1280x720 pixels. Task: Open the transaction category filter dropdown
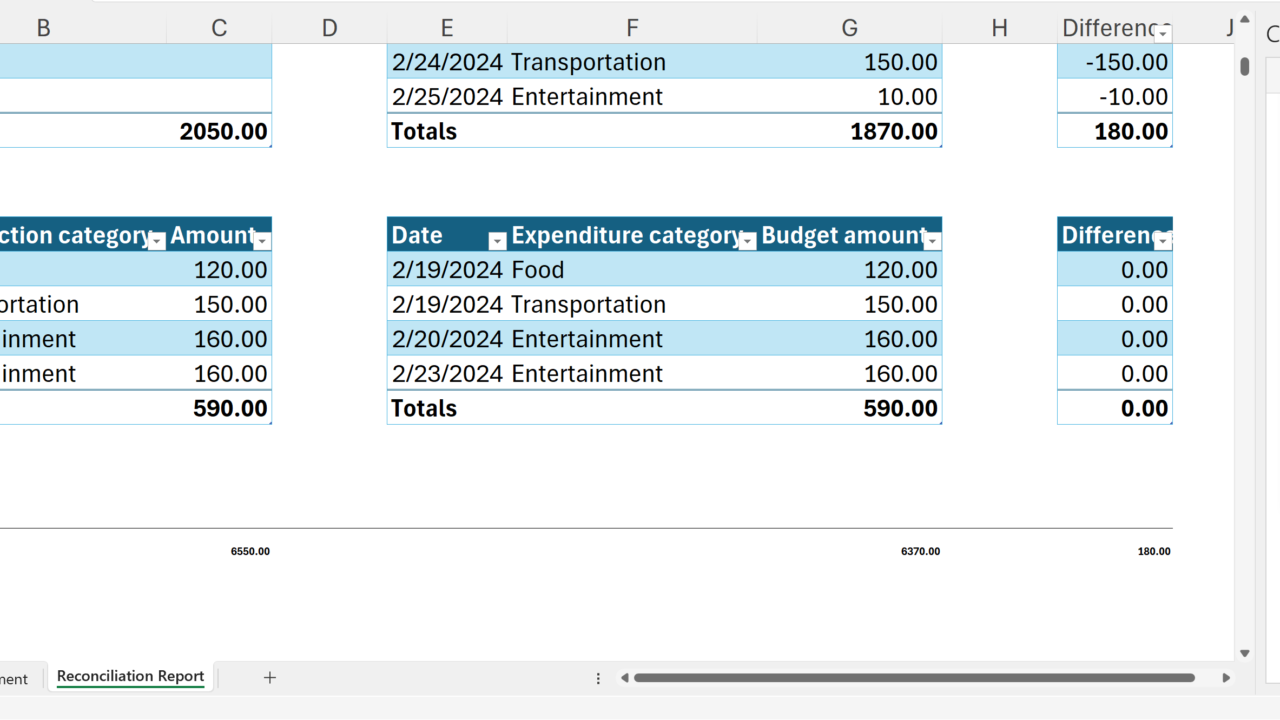pyautogui.click(x=157, y=241)
